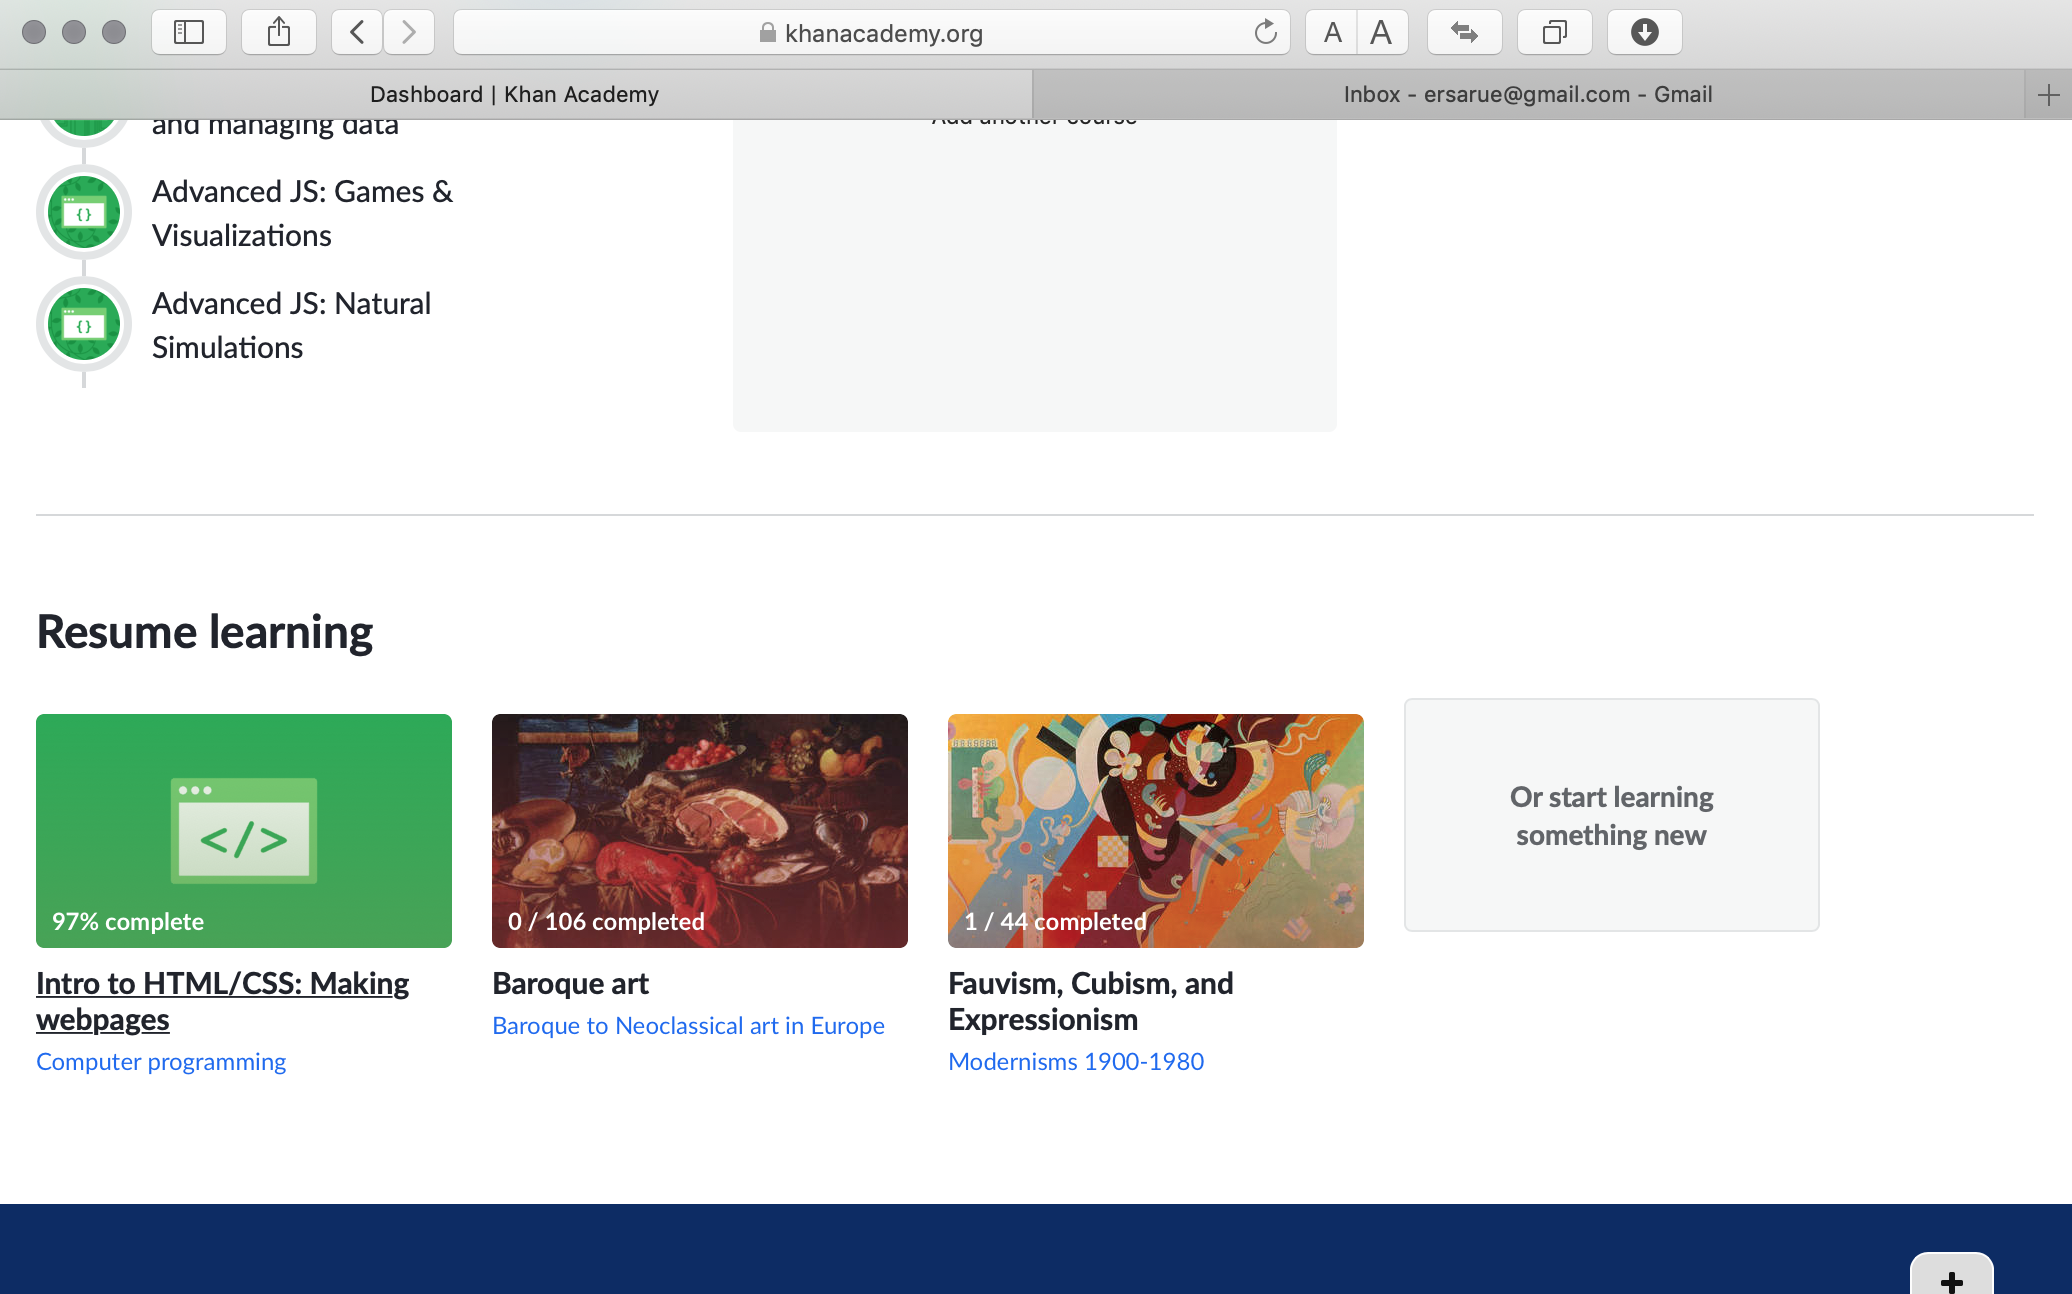This screenshot has height=1294, width=2072.
Task: Toggle the Safari sidebar button
Action: (x=188, y=32)
